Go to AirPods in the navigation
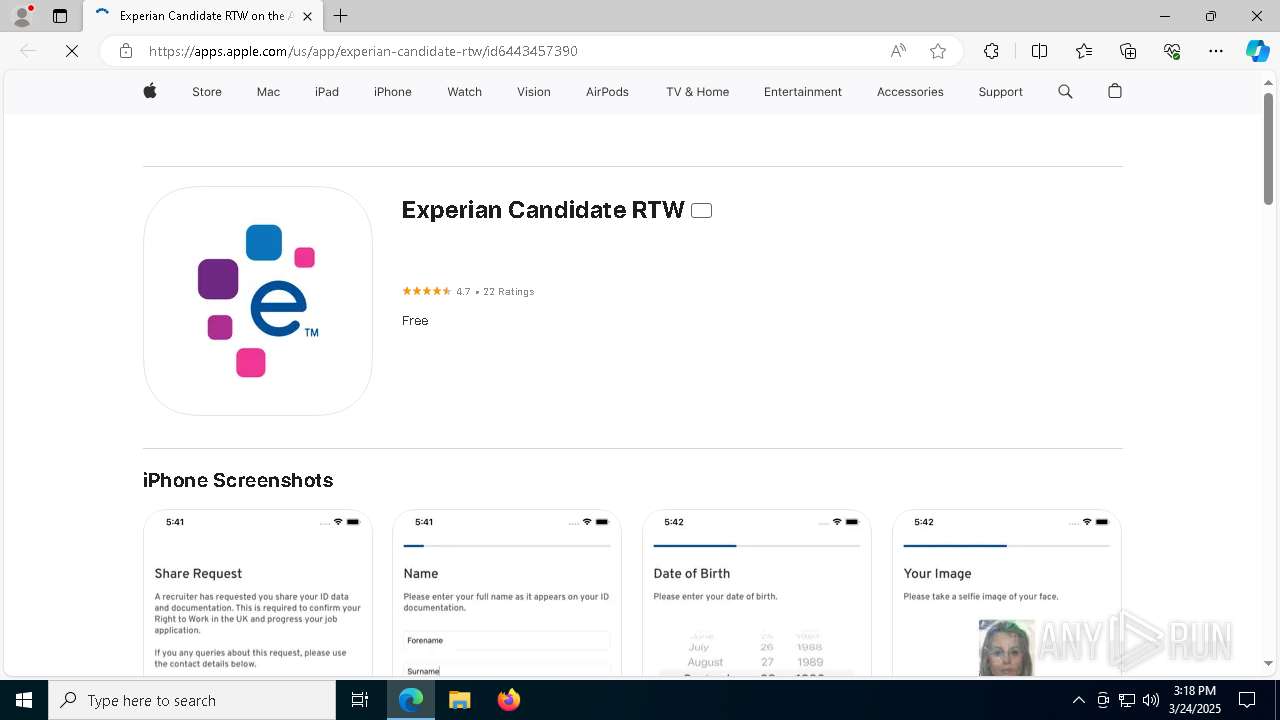Screen dimensions: 1280x720 click(607, 92)
